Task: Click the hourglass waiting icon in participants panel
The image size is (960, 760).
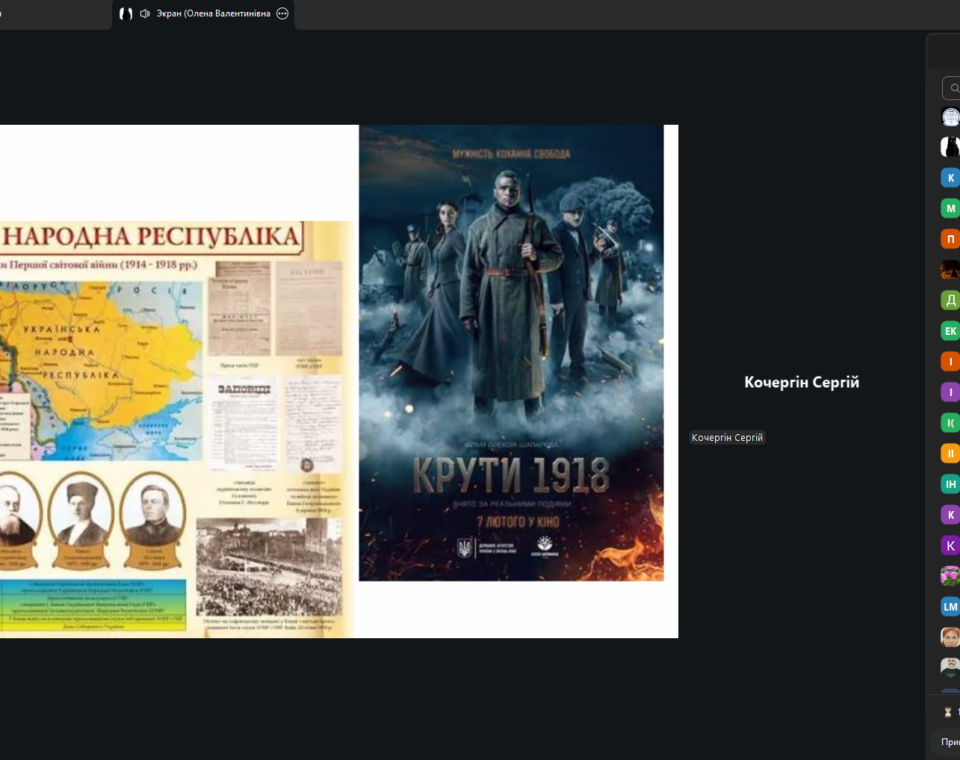Action: (948, 712)
